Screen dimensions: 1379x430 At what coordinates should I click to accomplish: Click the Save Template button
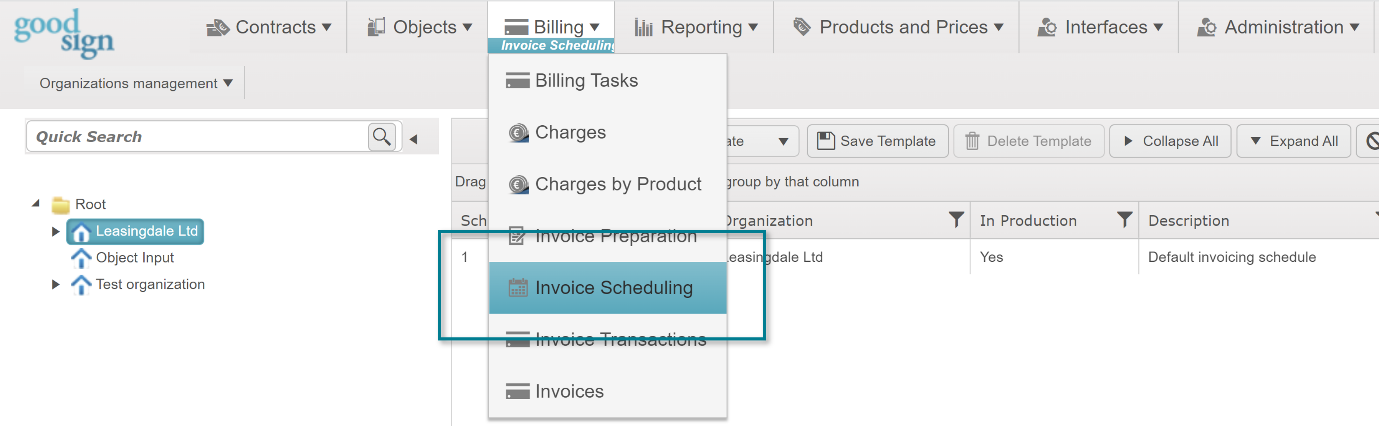tap(876, 141)
